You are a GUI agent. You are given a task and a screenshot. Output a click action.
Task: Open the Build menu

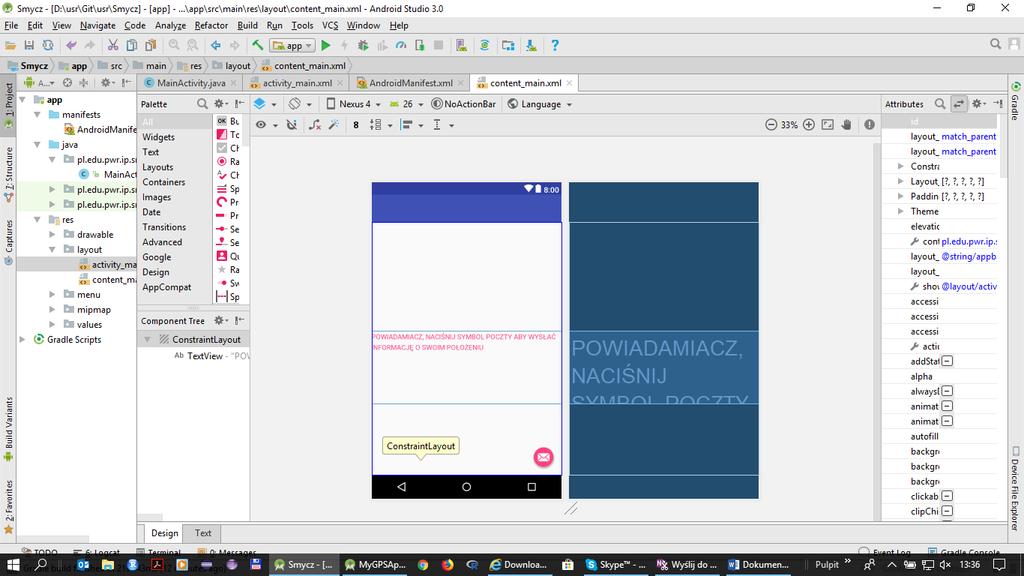[247, 25]
